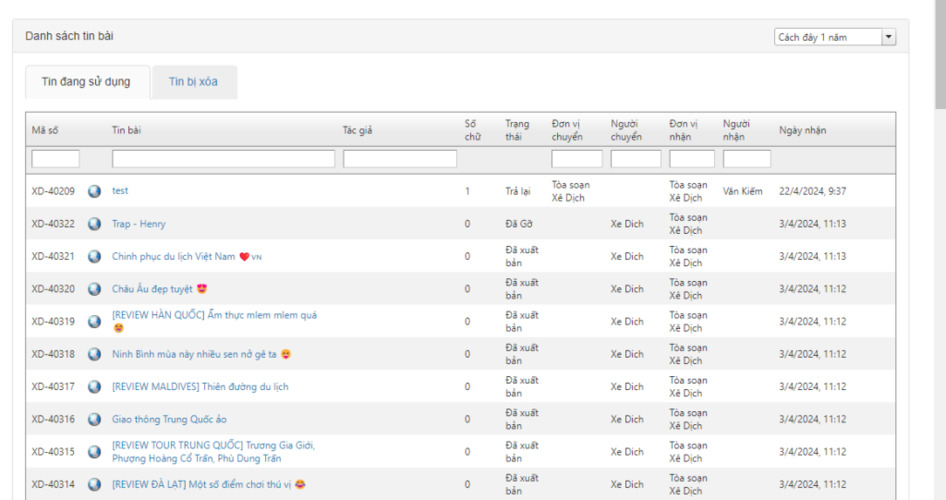Open 'Chinh phục du lịch Việt Nam' article
The width and height of the screenshot is (946, 500).
[174, 257]
